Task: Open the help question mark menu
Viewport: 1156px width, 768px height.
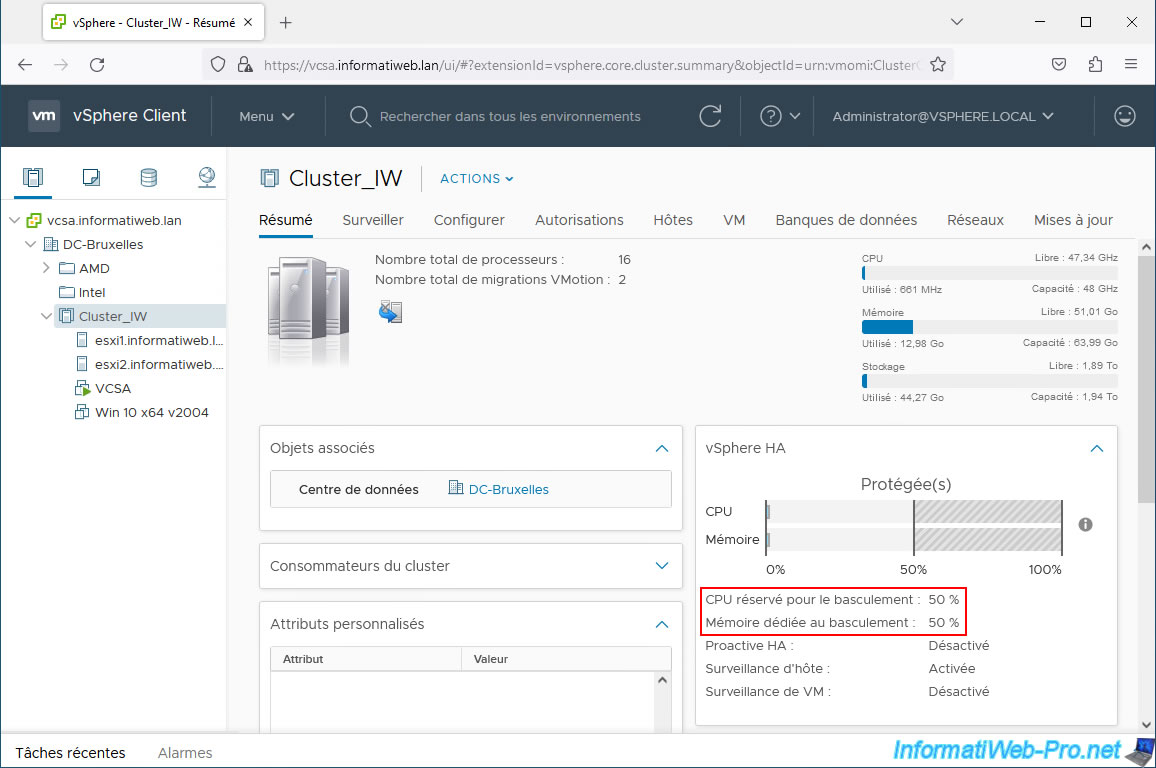Action: (x=780, y=116)
